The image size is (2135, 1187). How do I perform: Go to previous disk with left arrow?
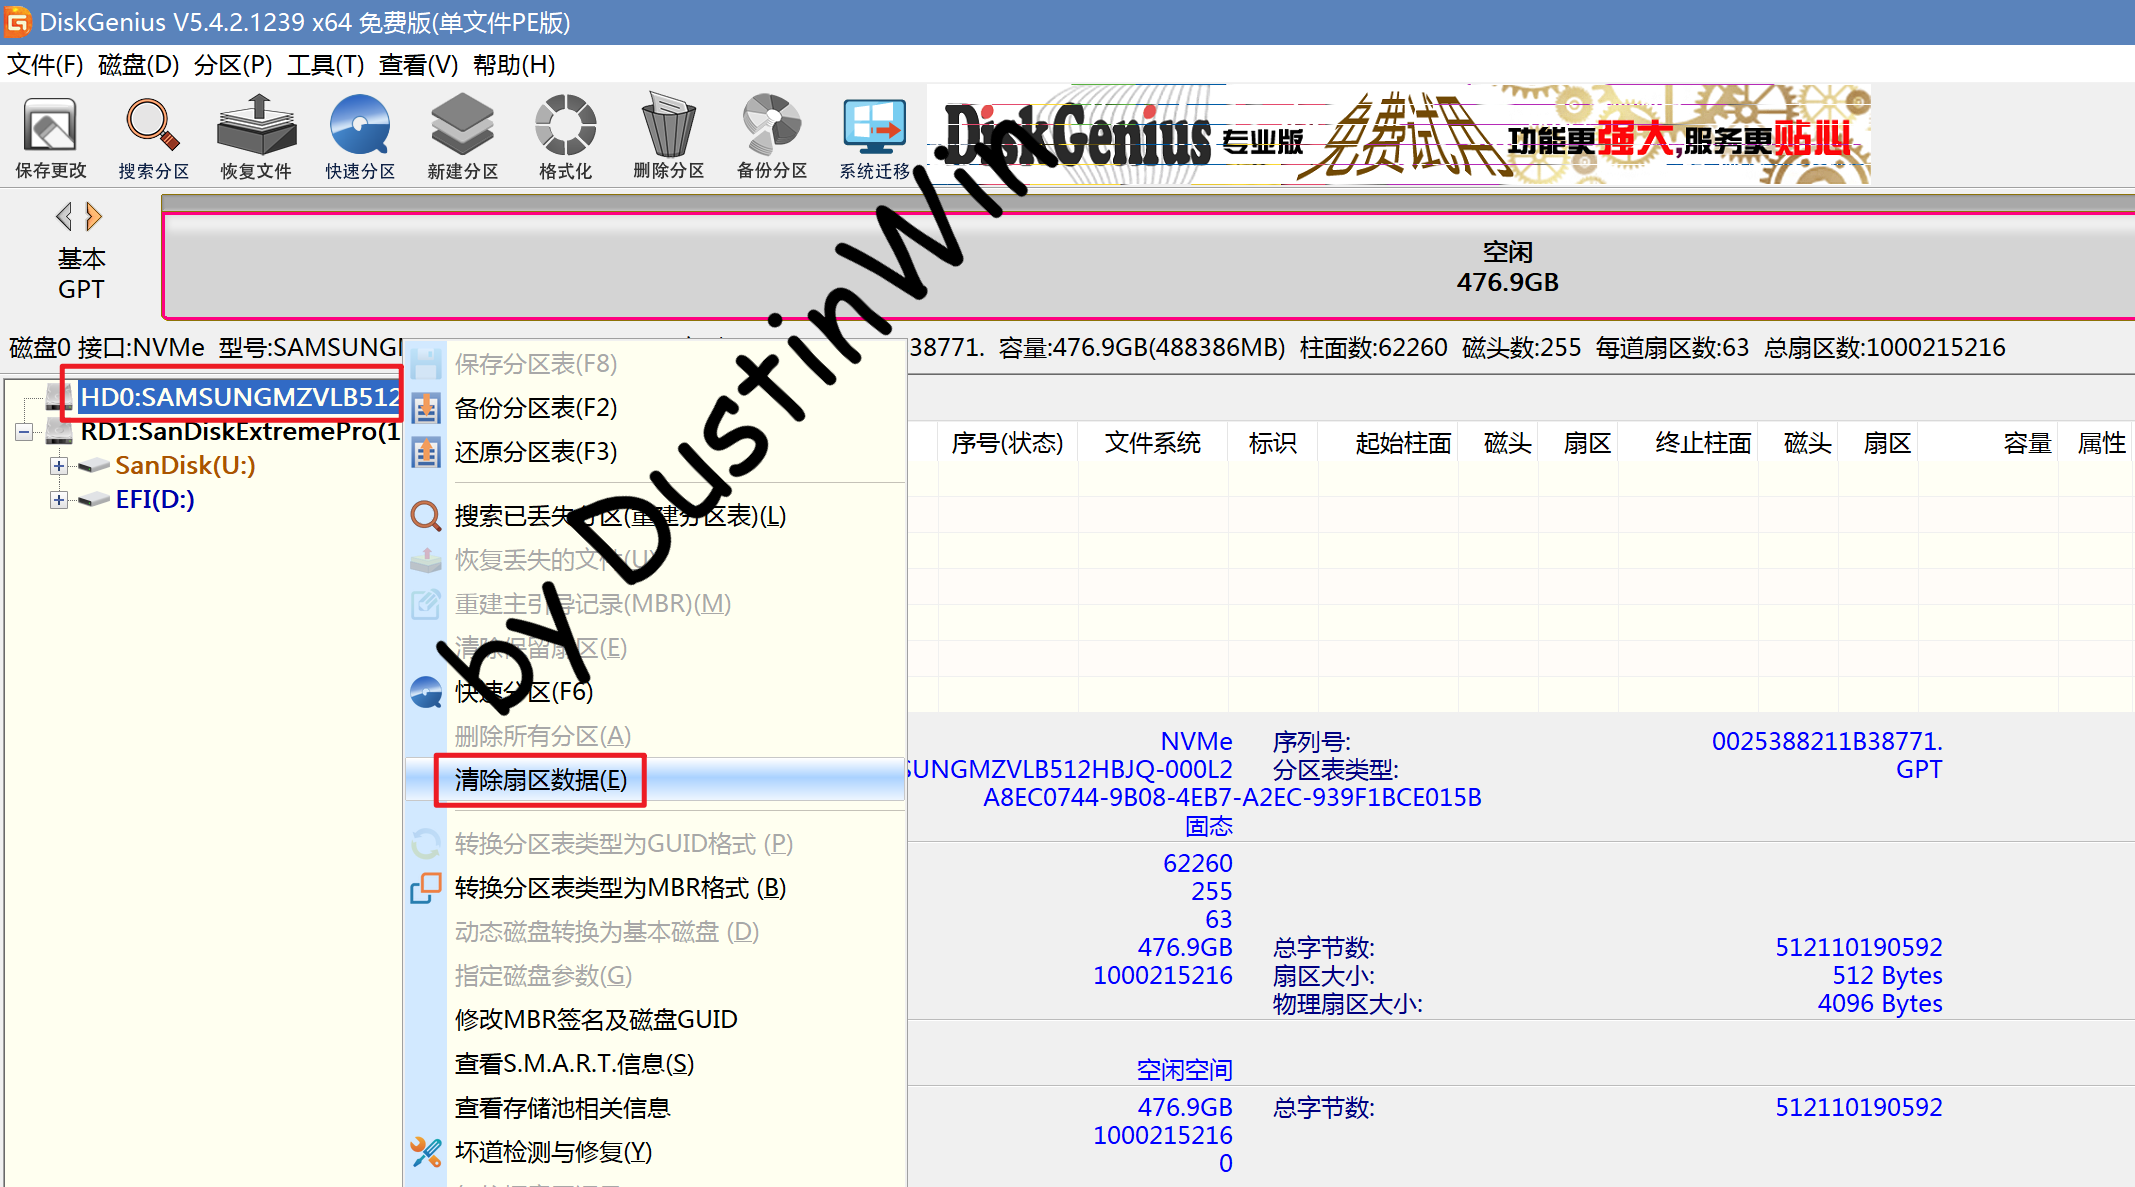point(64,216)
